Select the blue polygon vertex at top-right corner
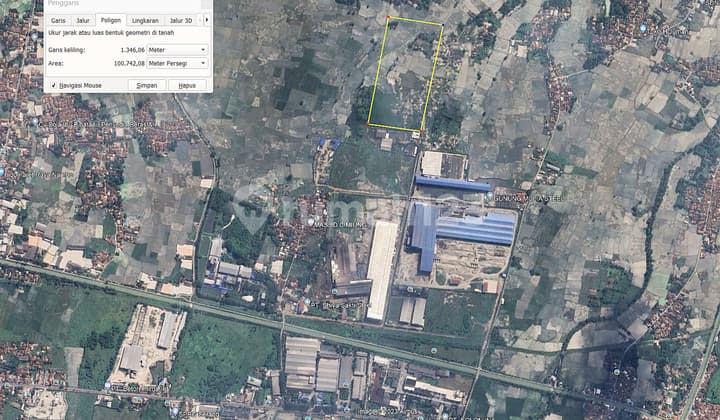This screenshot has height=420, width=720. [x=443, y=25]
